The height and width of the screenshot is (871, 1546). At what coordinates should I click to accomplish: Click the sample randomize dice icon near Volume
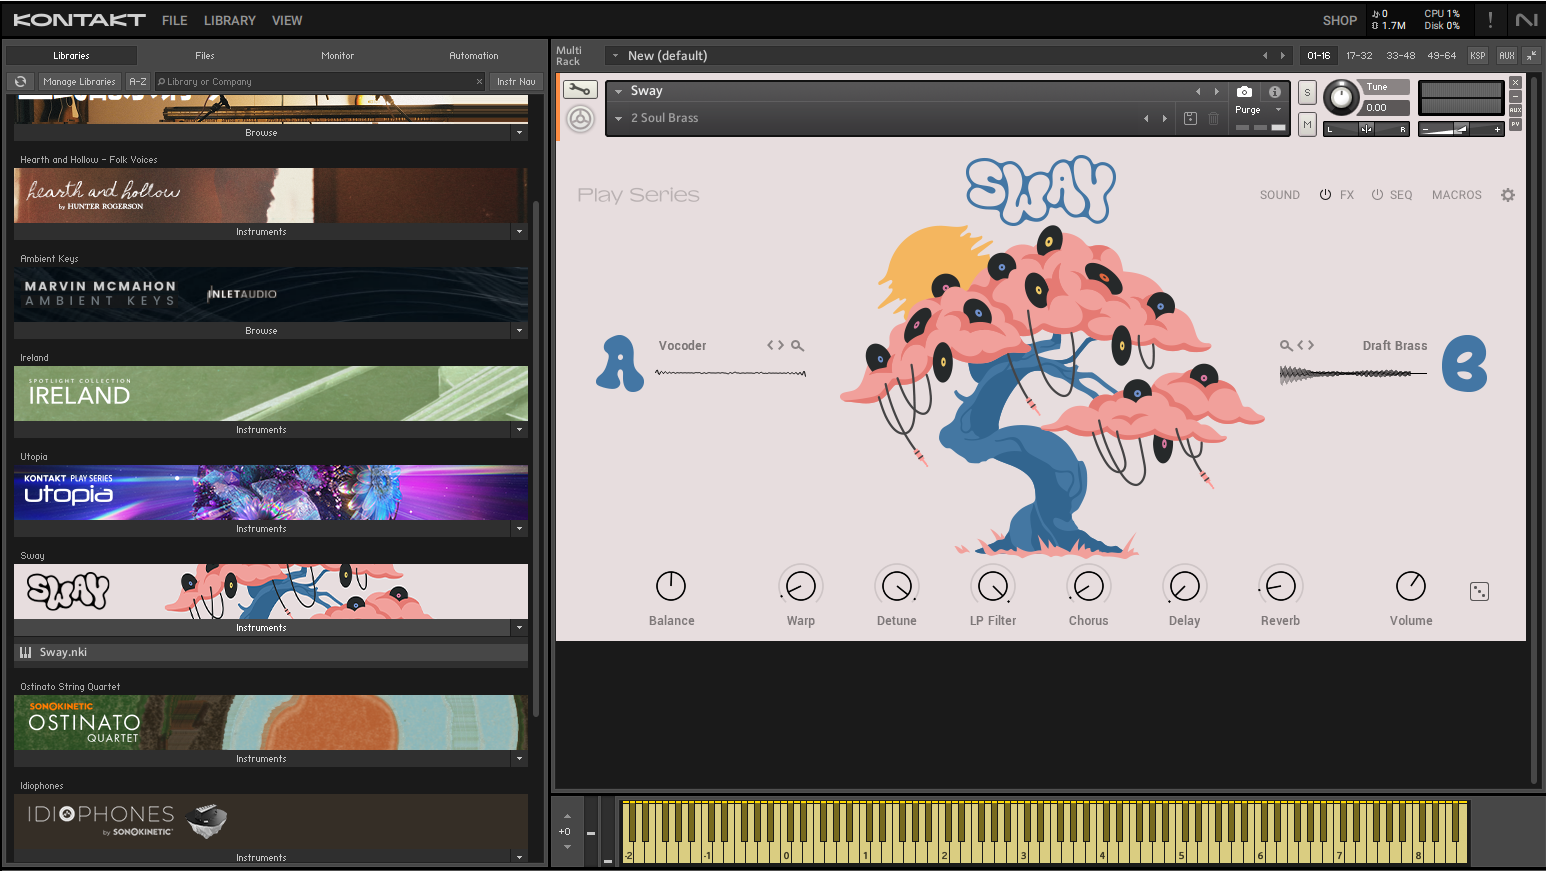click(1479, 591)
